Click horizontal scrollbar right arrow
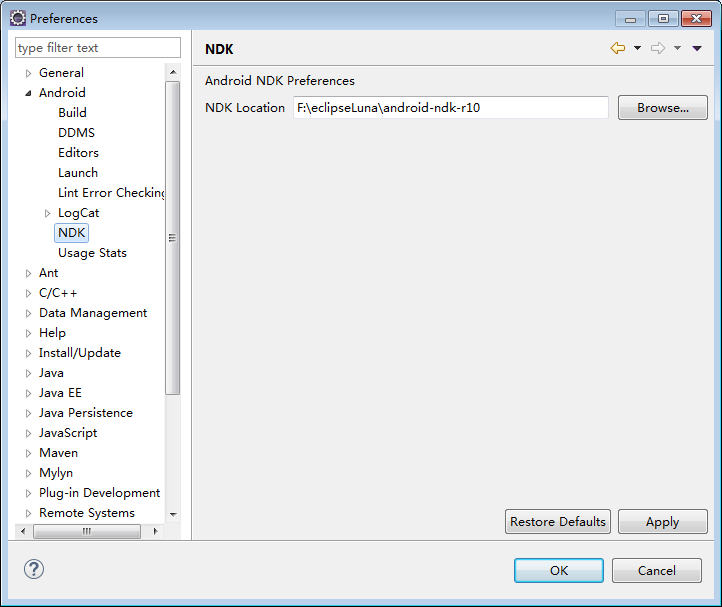Viewport: 722px width, 607px height. point(156,531)
